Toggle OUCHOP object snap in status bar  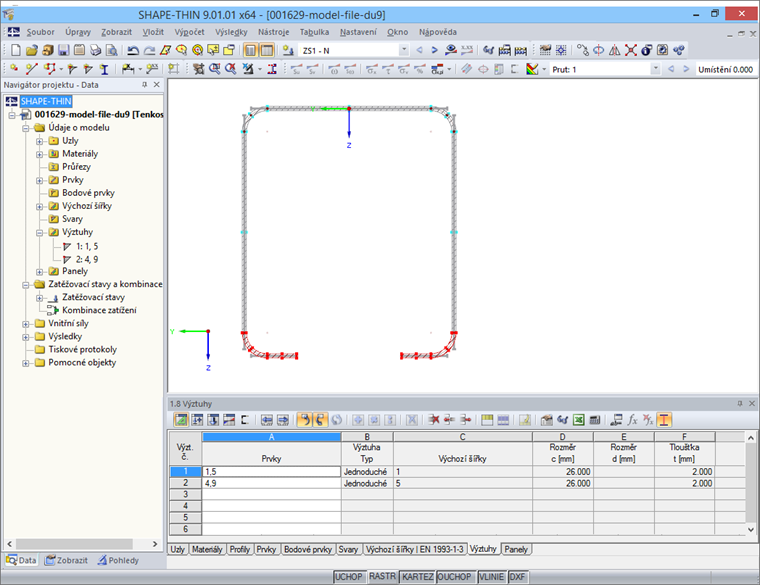[454, 577]
